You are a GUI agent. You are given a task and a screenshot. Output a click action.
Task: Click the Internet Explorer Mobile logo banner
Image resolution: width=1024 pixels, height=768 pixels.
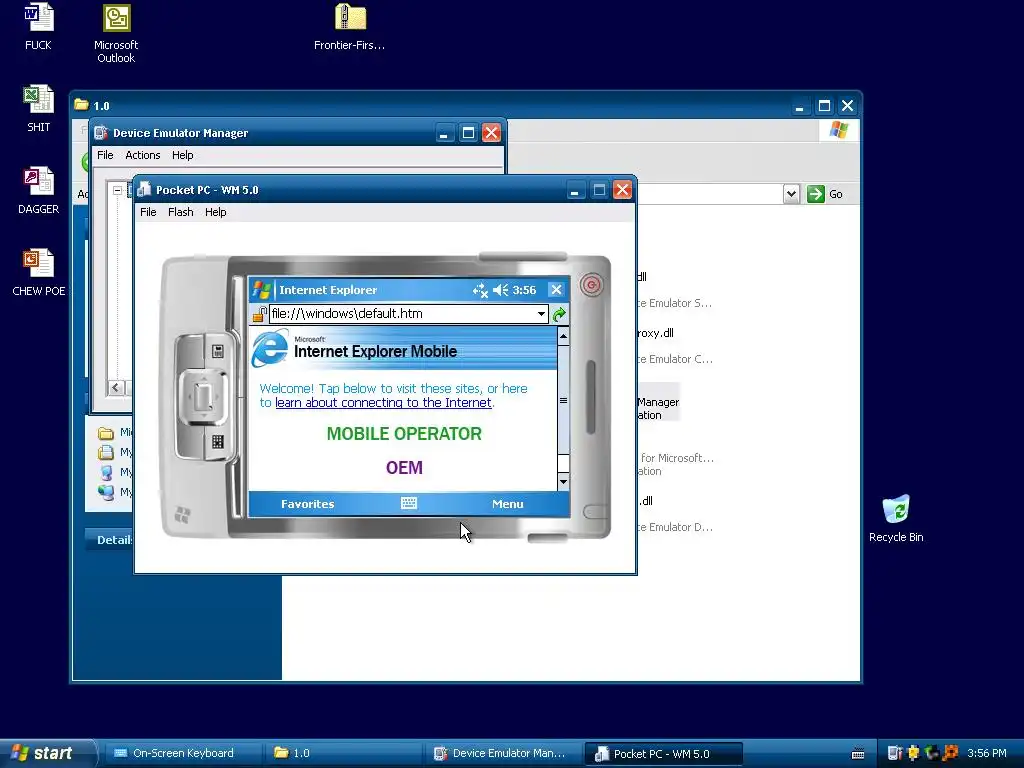pos(403,348)
